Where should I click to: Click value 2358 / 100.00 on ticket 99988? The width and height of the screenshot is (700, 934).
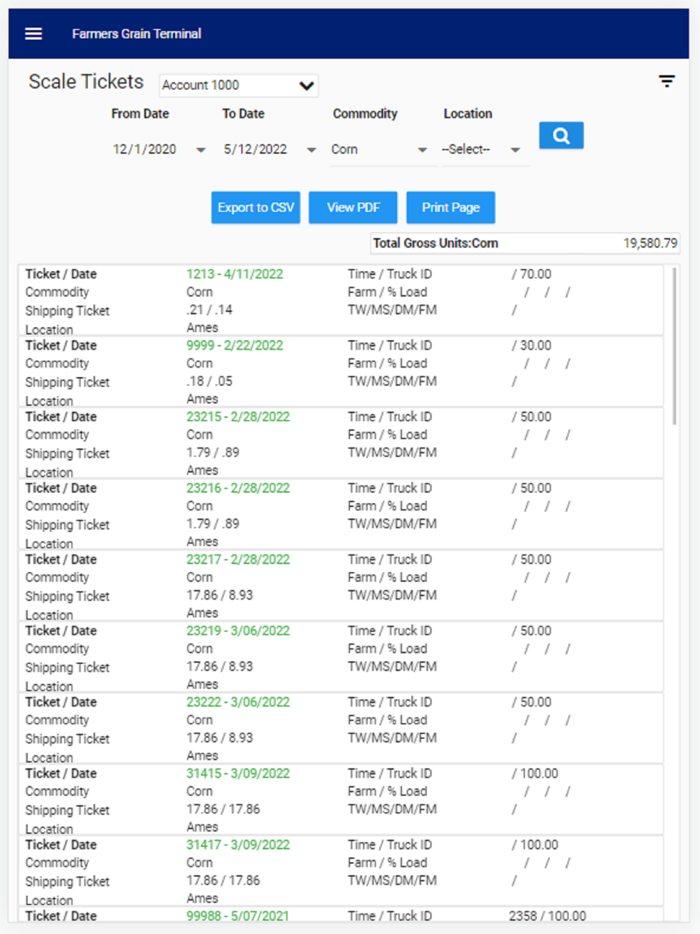(547, 916)
